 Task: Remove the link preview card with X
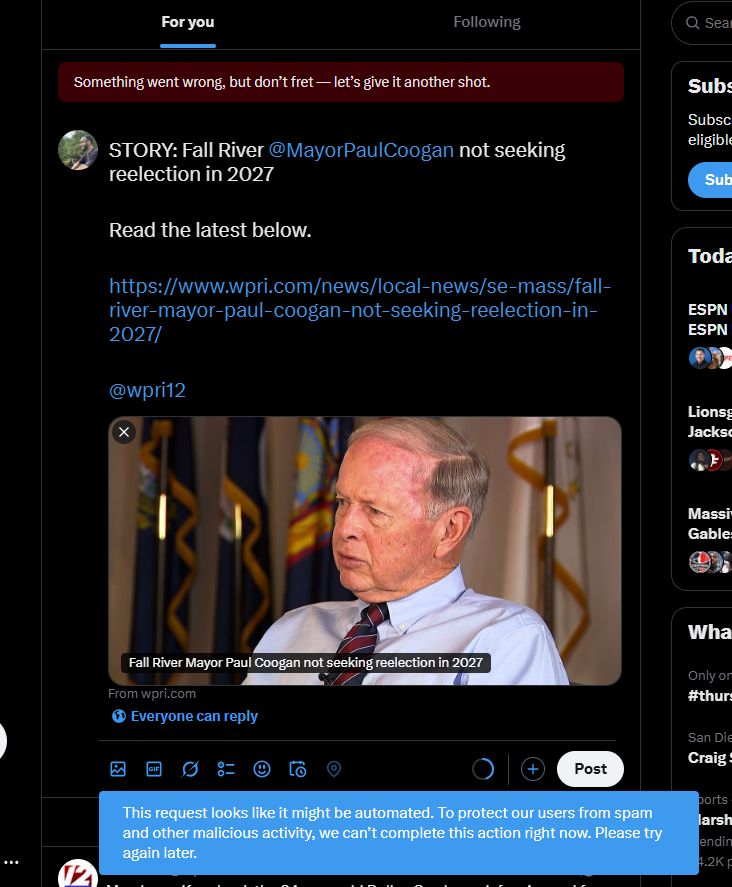124,432
